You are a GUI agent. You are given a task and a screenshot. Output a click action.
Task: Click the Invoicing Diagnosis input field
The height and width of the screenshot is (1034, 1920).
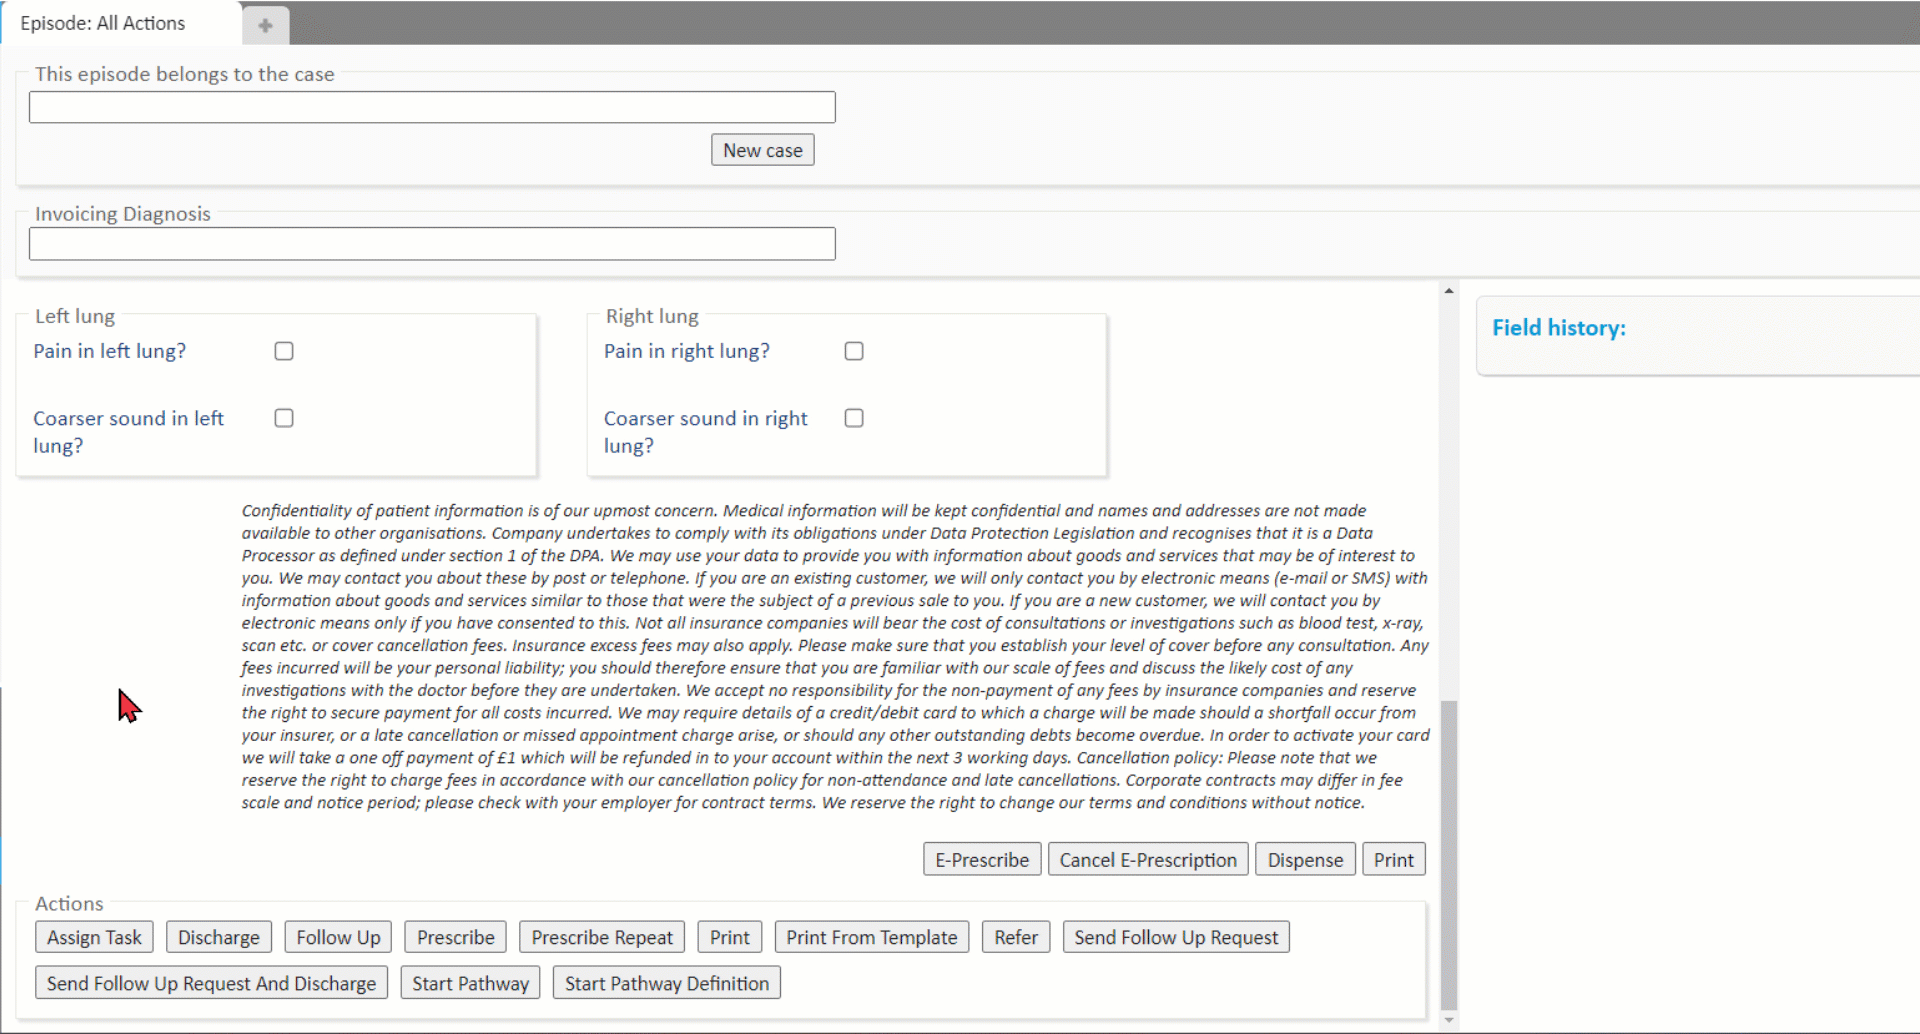[432, 244]
